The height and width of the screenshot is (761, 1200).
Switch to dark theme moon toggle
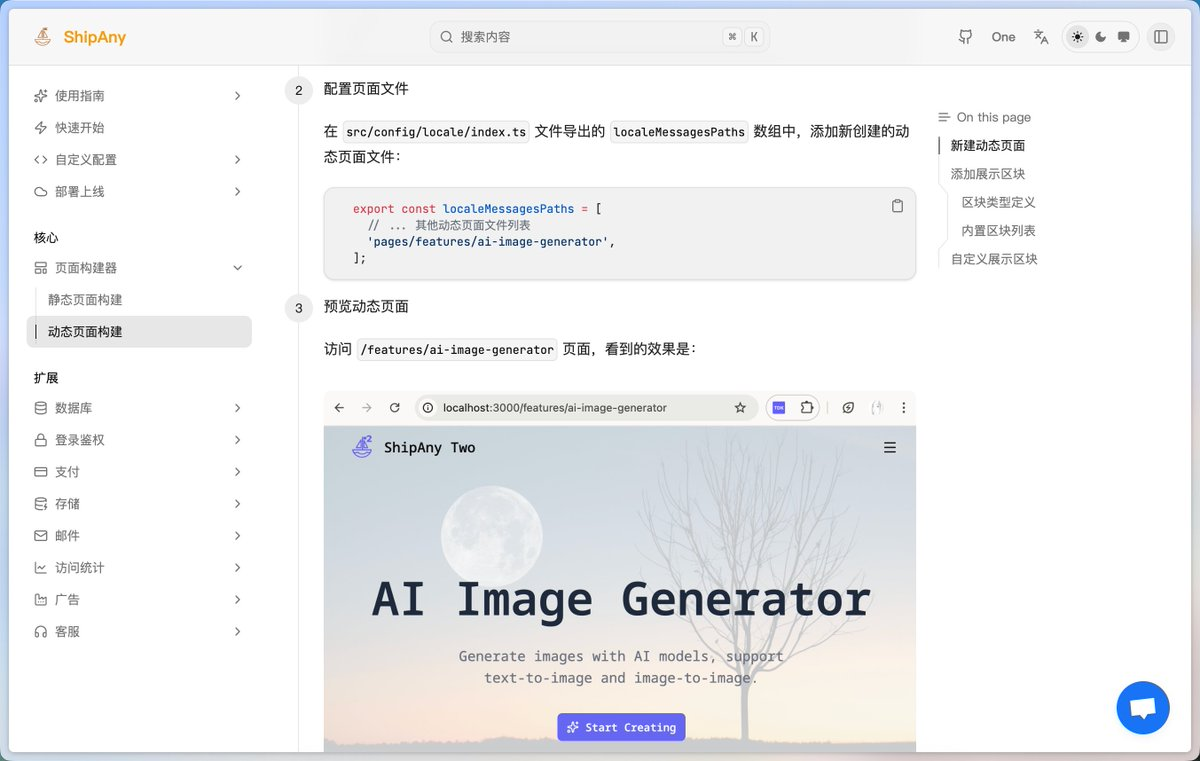1101,37
